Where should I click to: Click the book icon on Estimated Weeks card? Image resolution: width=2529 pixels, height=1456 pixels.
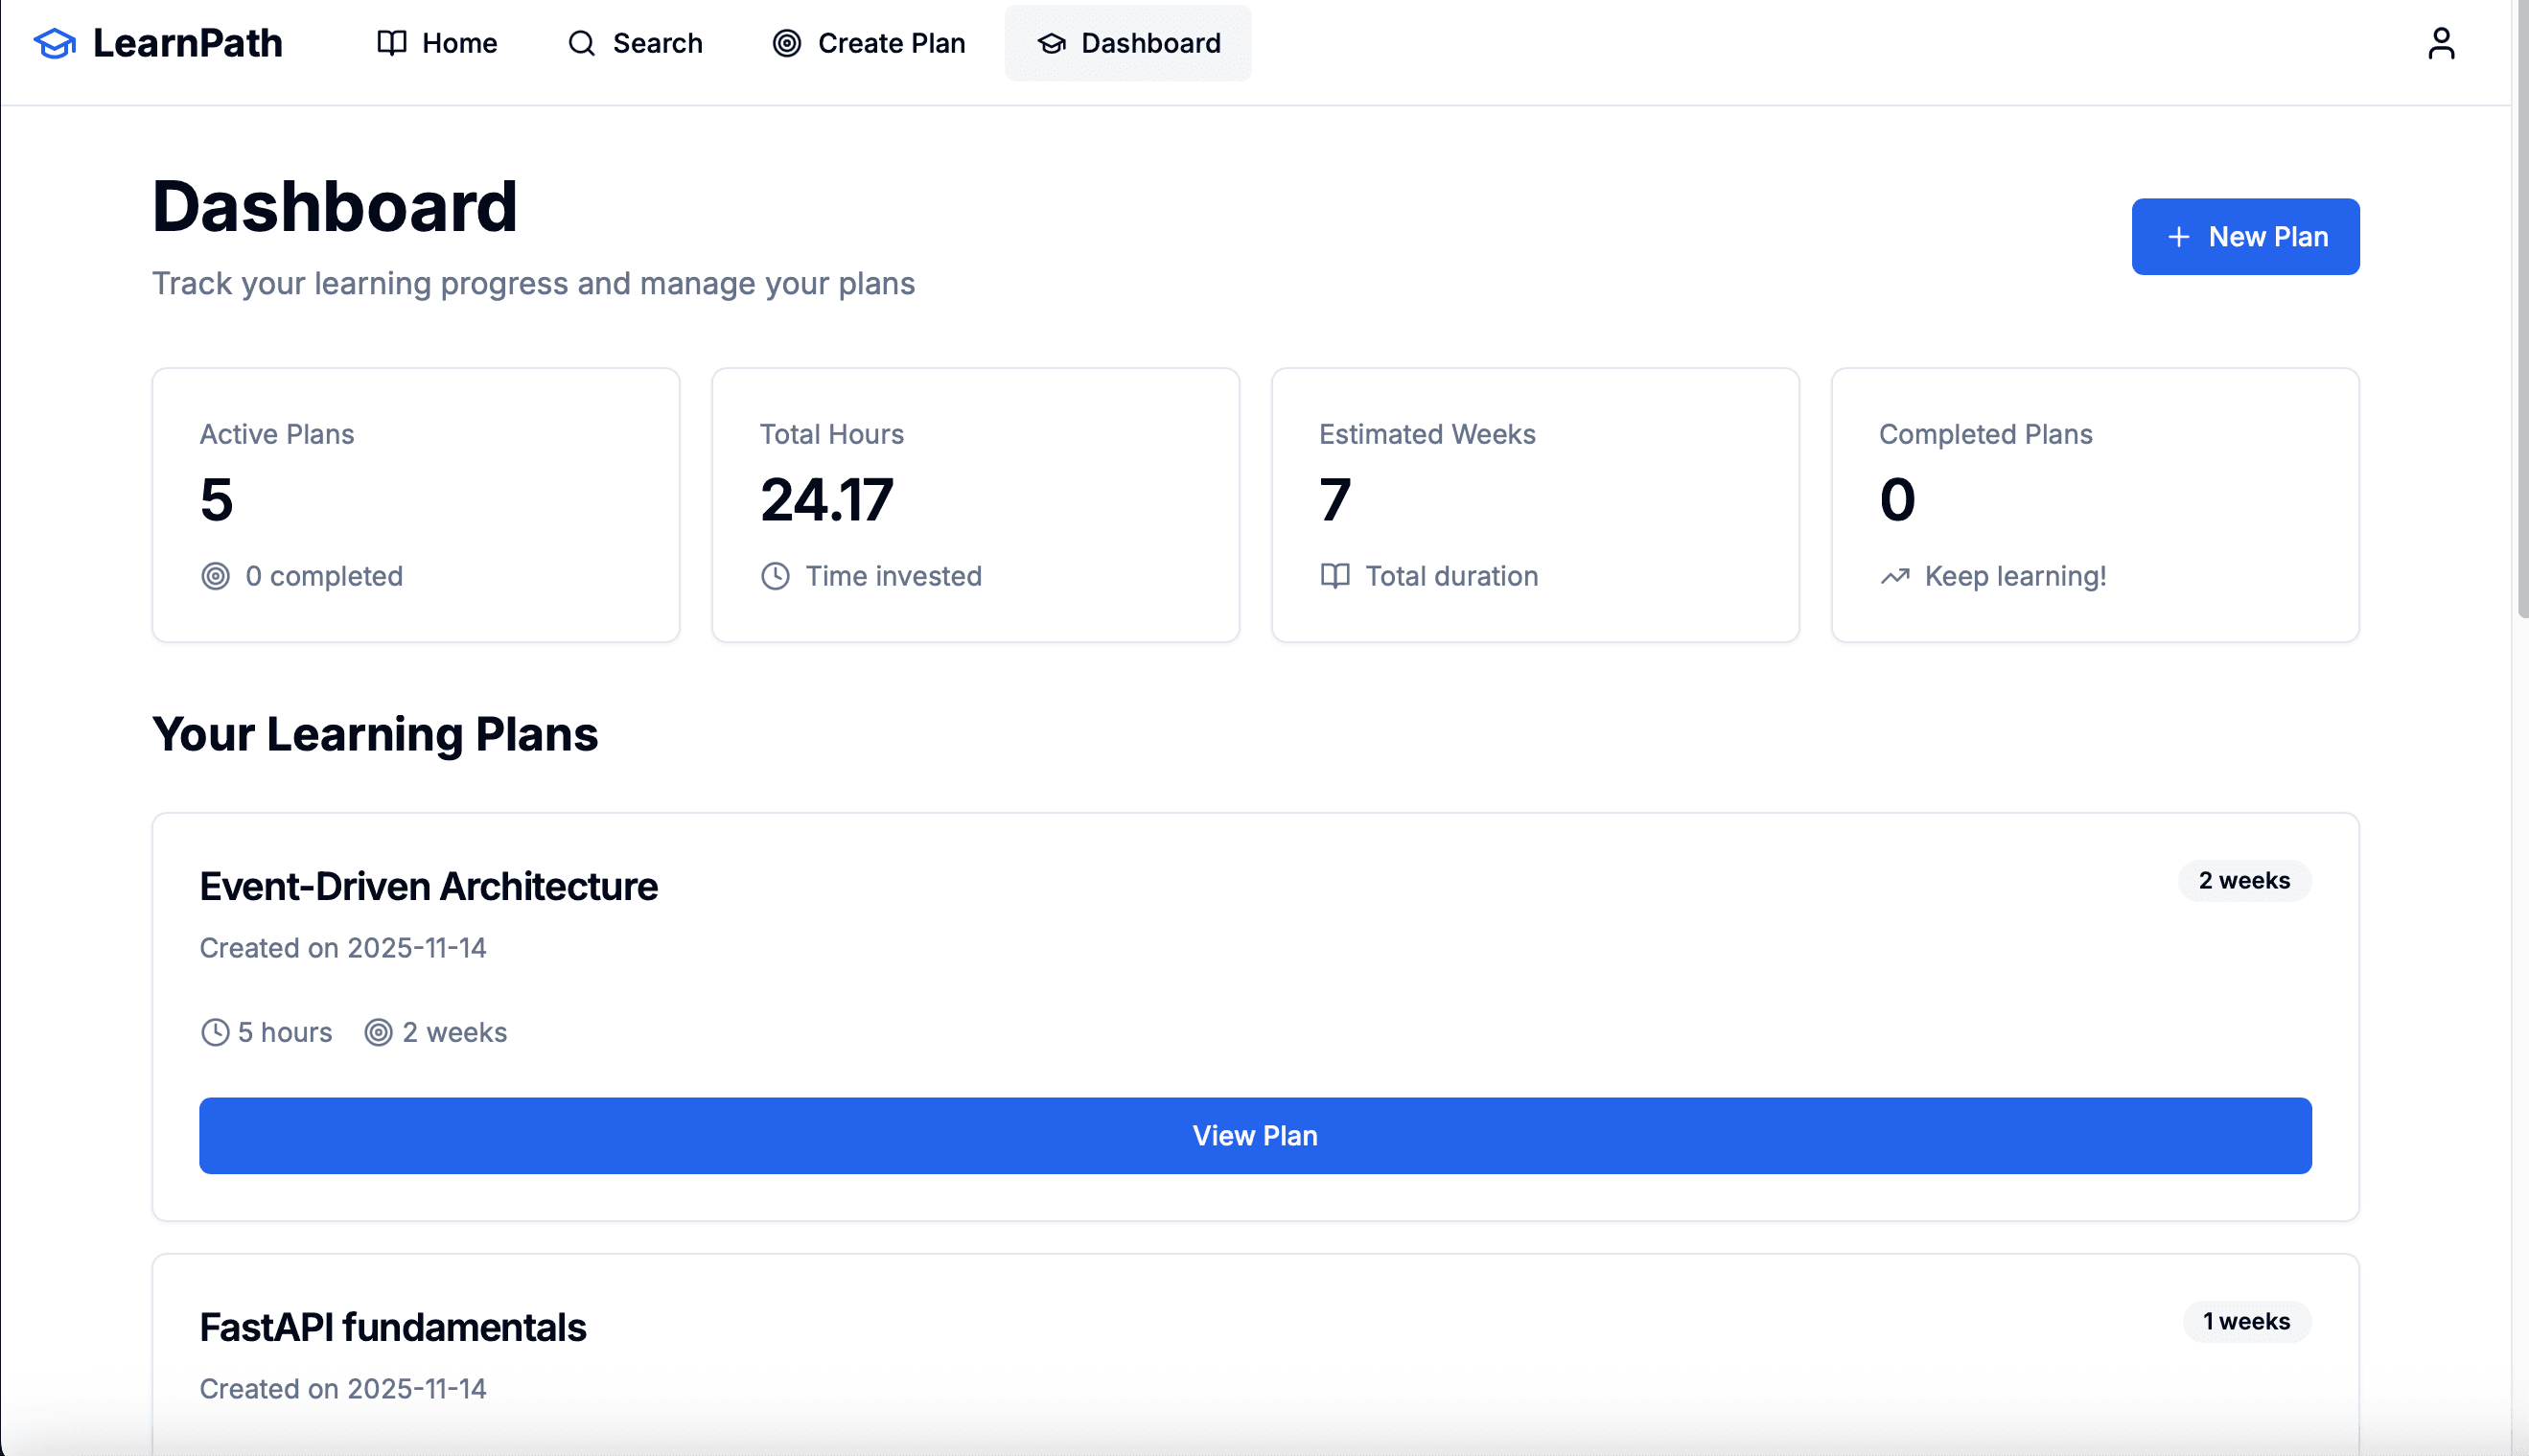coord(1335,575)
